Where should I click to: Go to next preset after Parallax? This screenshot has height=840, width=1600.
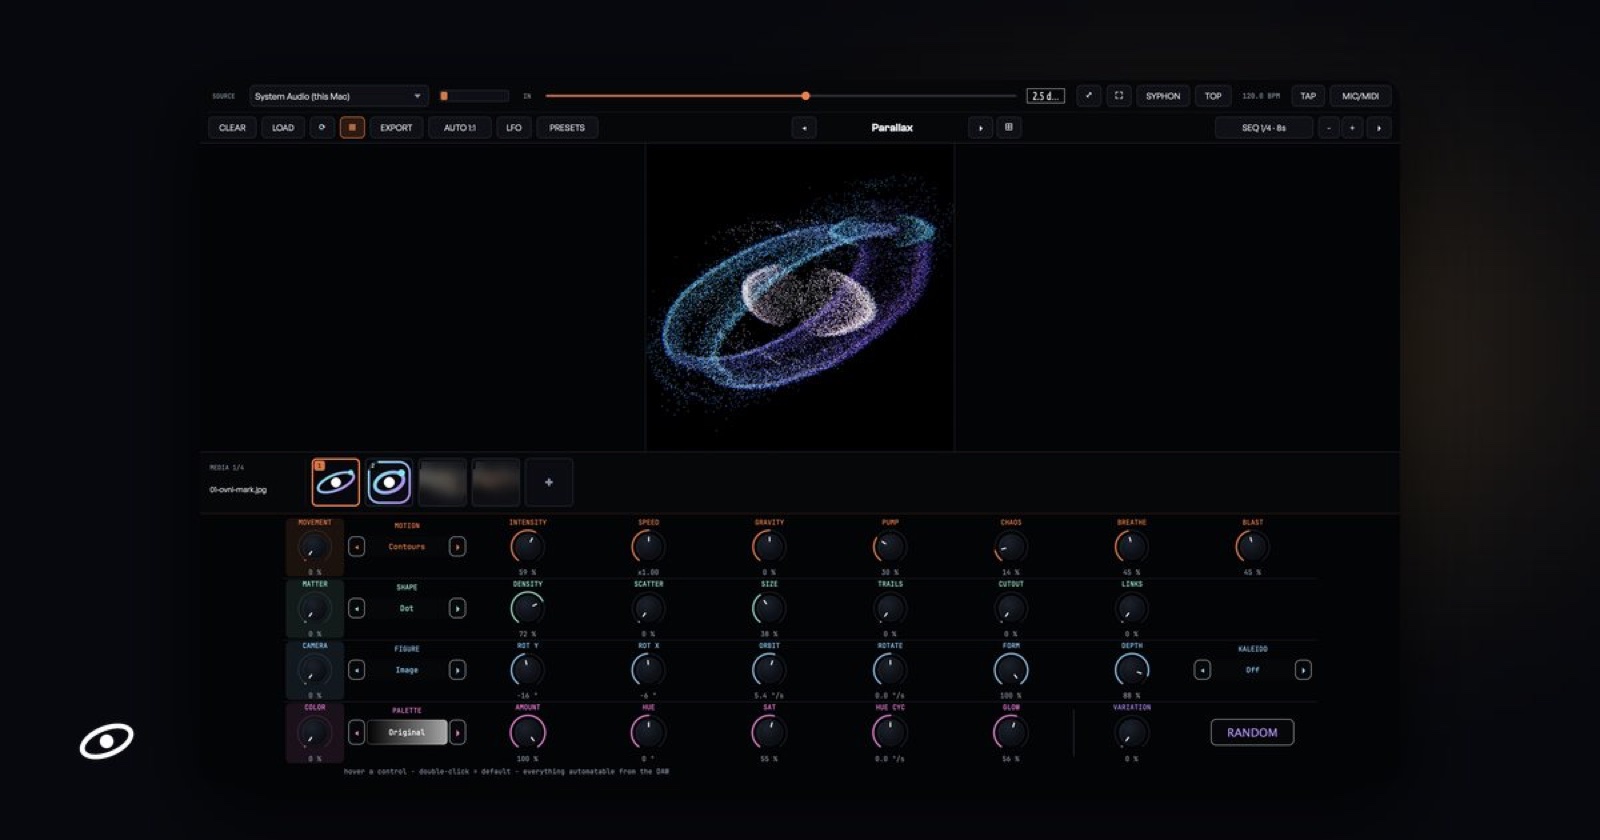coord(980,128)
